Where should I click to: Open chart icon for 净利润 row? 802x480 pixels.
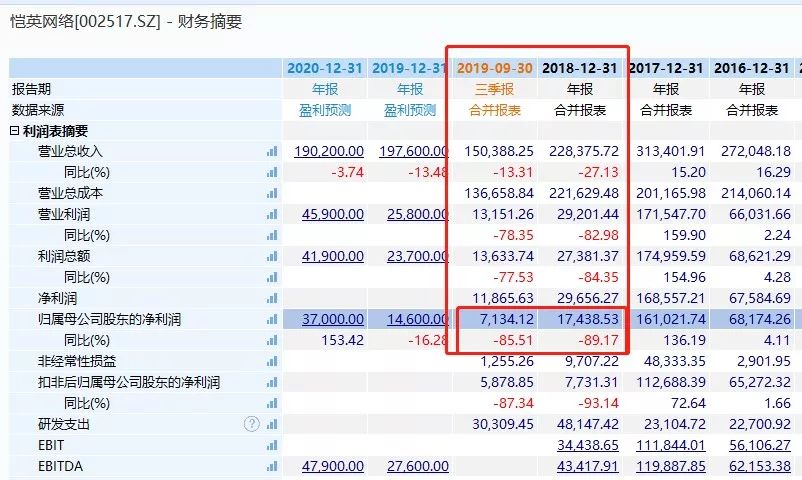click(272, 298)
